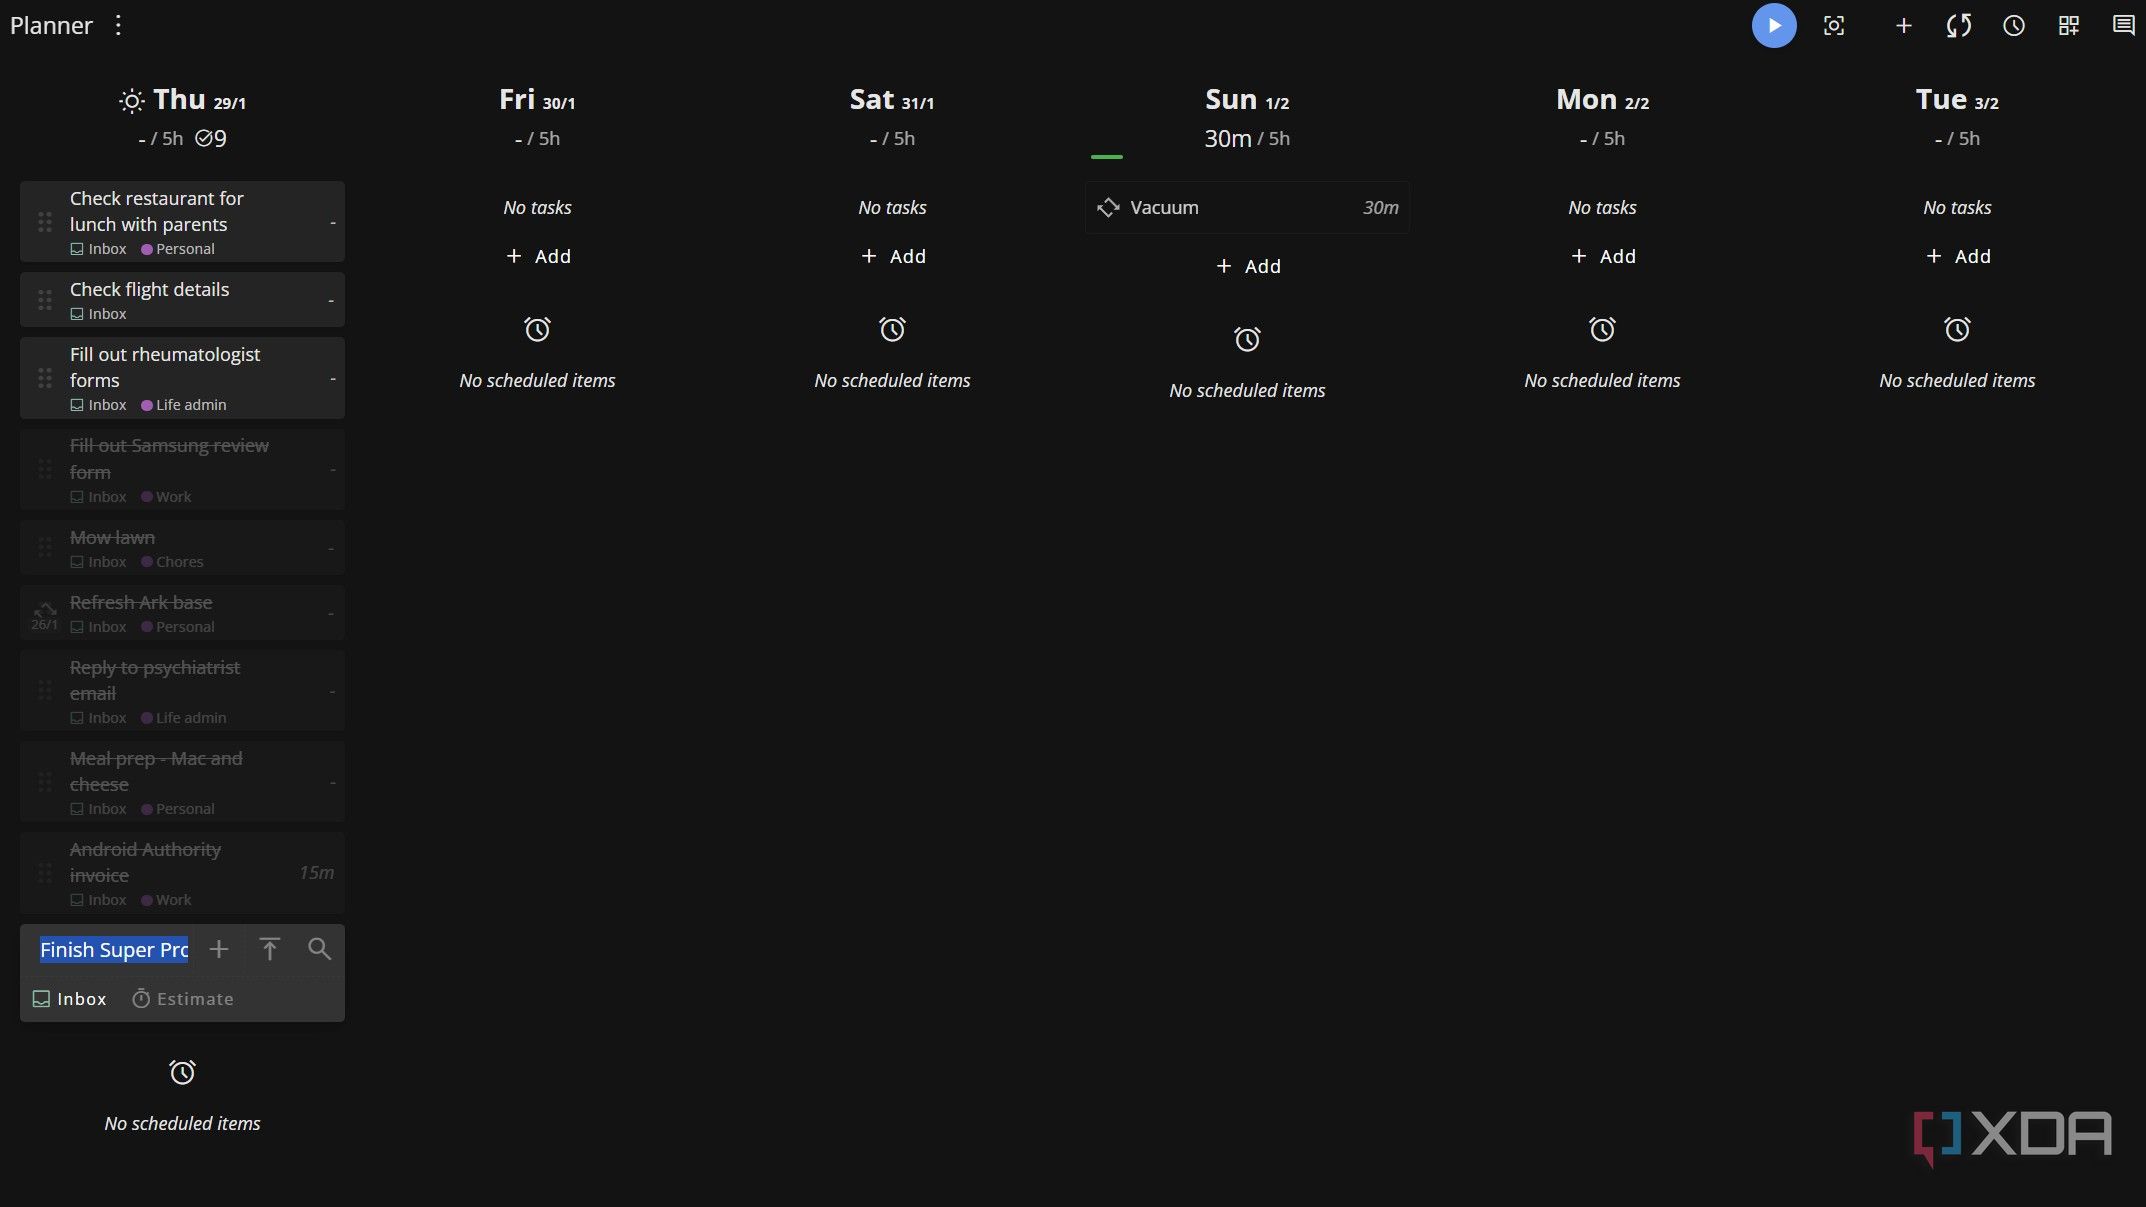Add a task to Sunday 1/2

1248,266
